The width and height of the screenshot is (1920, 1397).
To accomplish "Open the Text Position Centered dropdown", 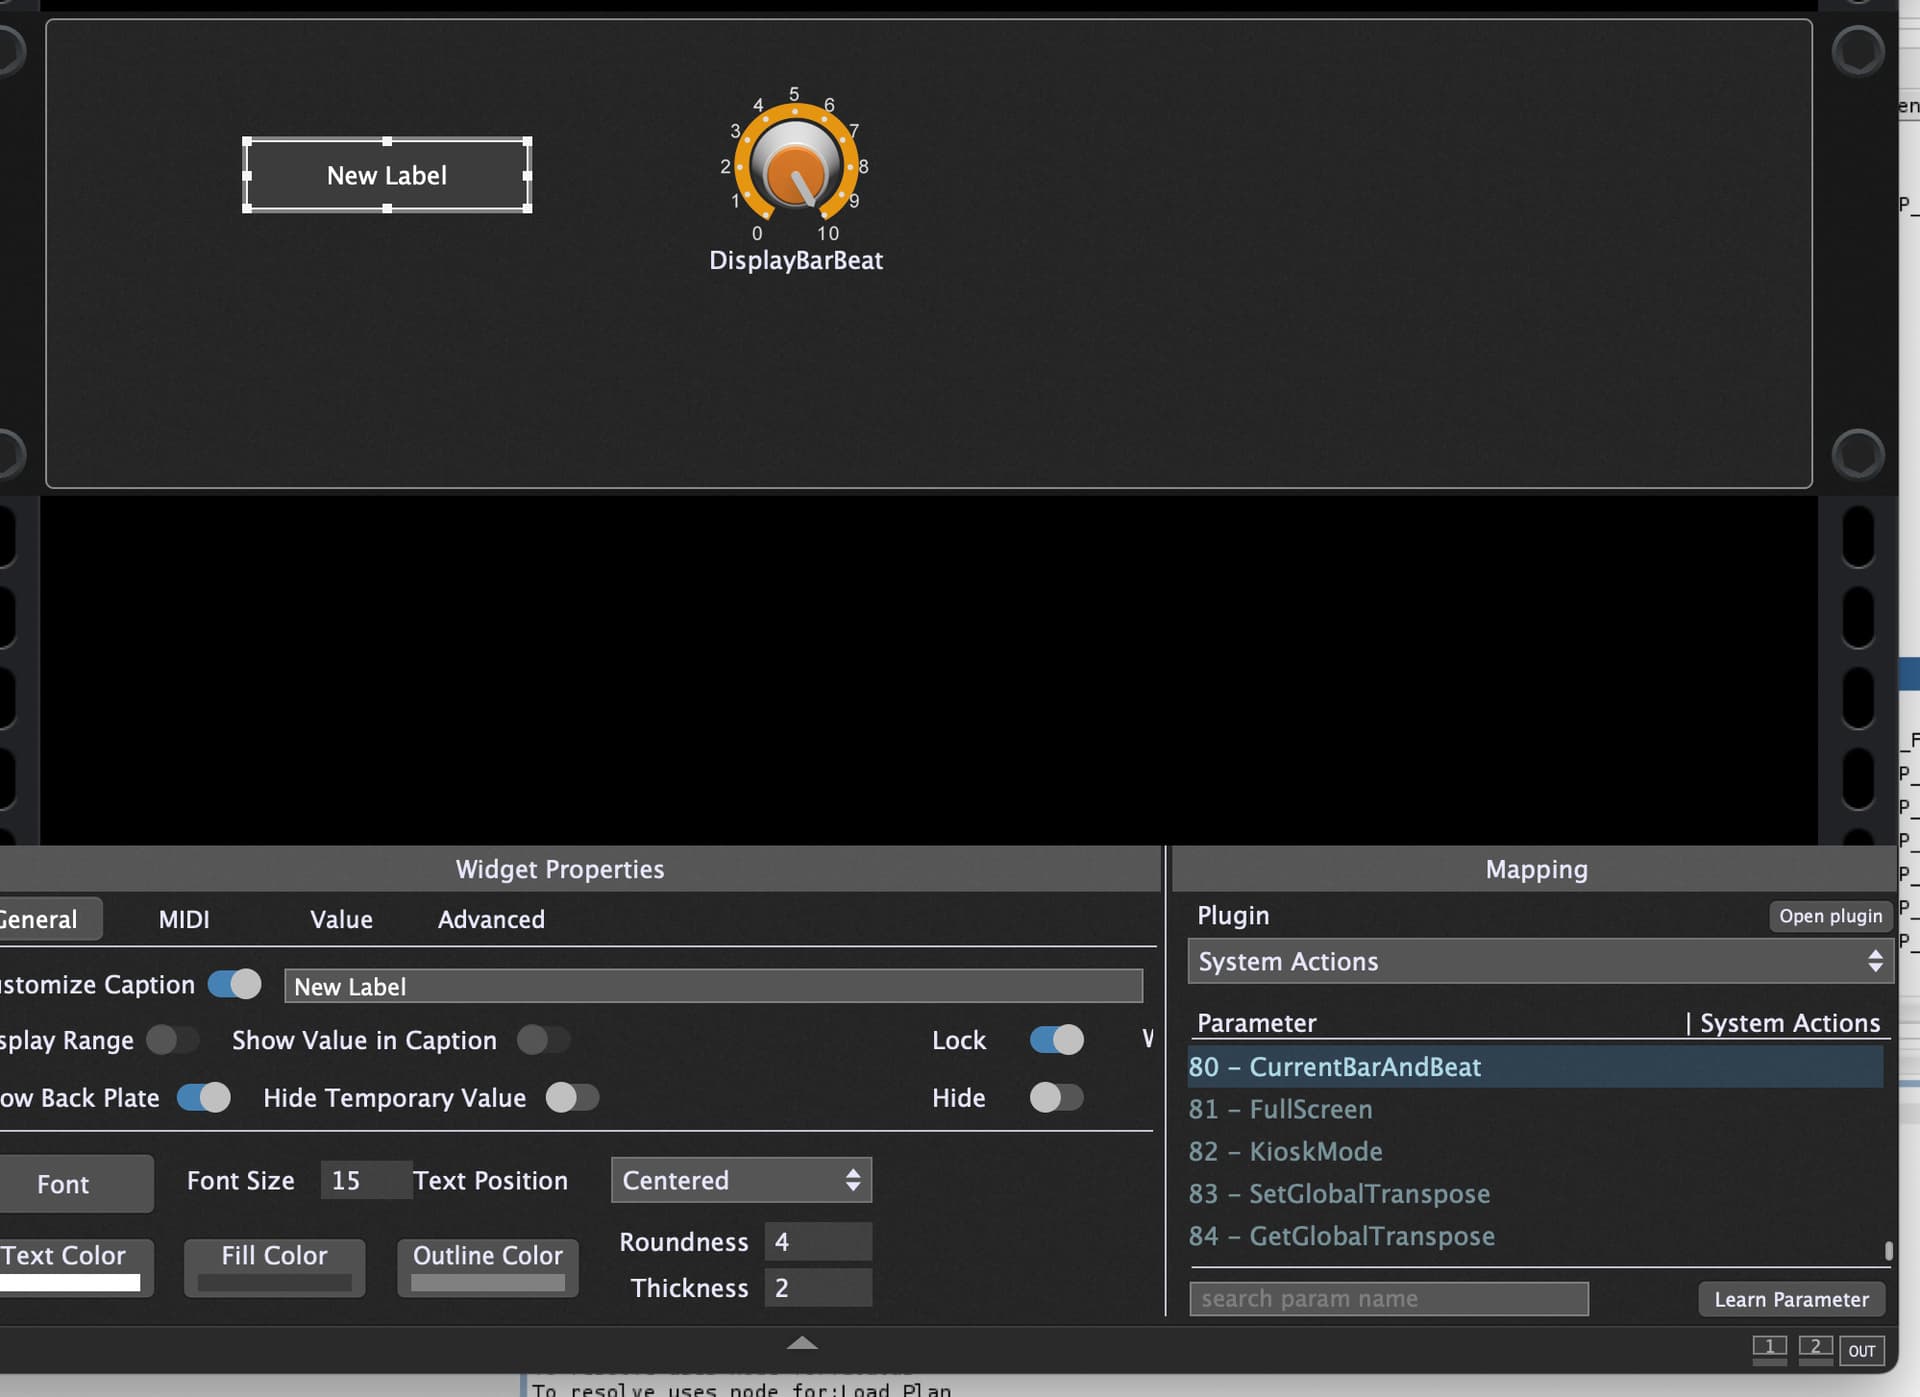I will (x=741, y=1180).
